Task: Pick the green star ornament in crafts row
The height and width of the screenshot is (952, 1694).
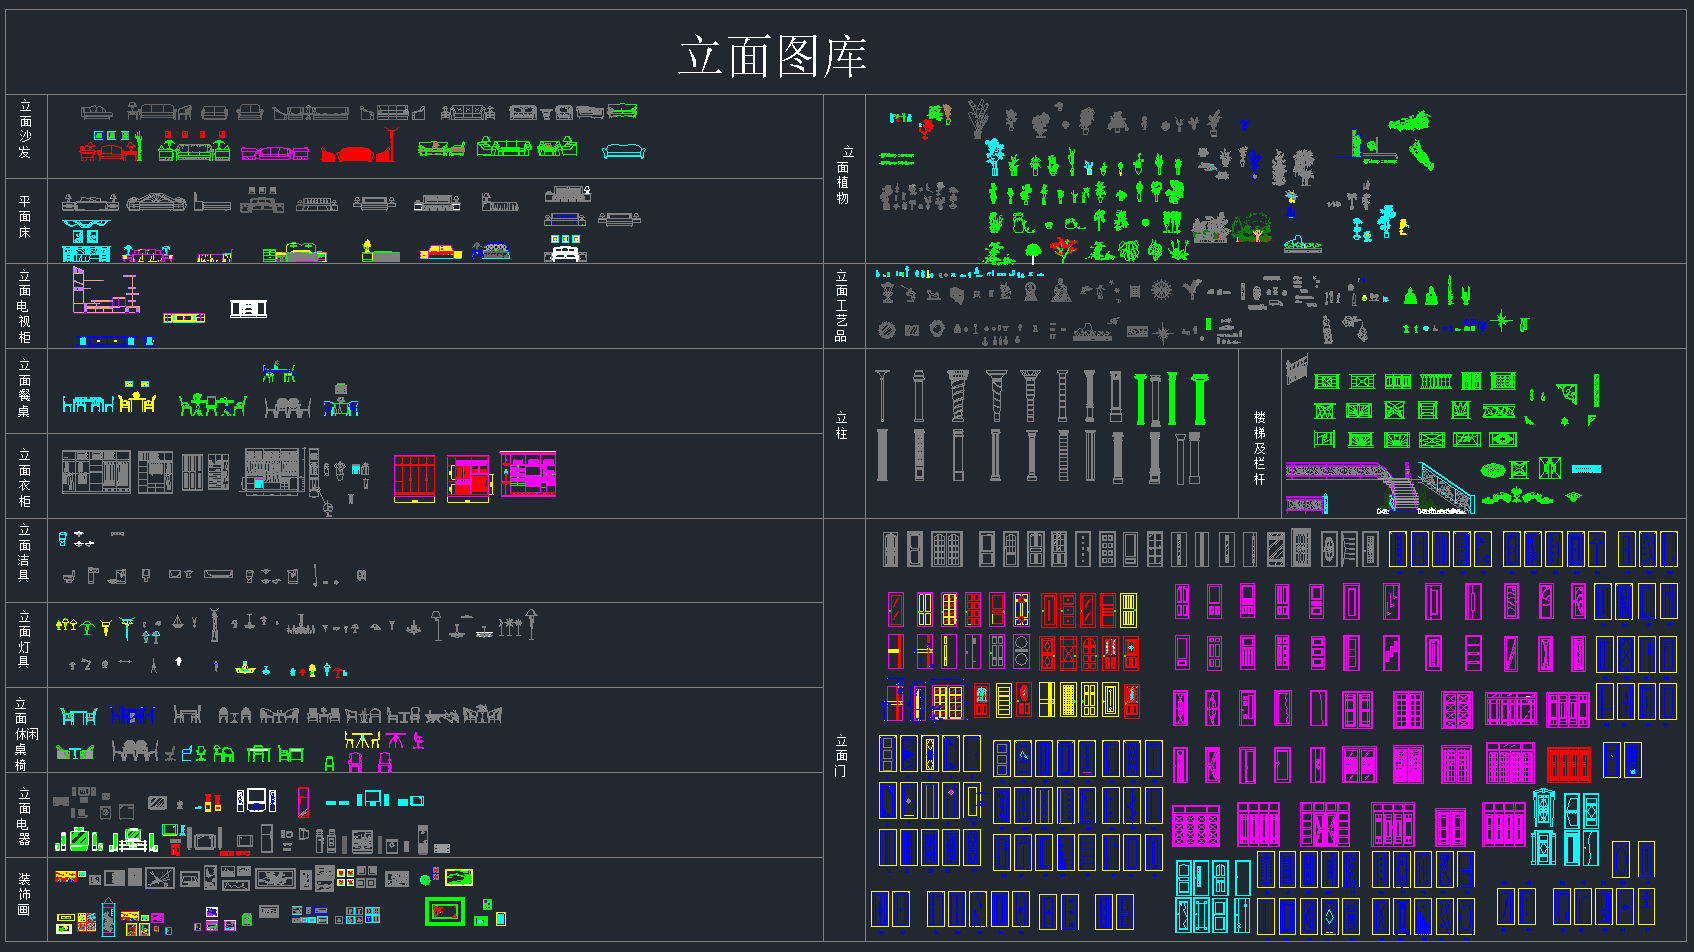Action: click(1500, 321)
